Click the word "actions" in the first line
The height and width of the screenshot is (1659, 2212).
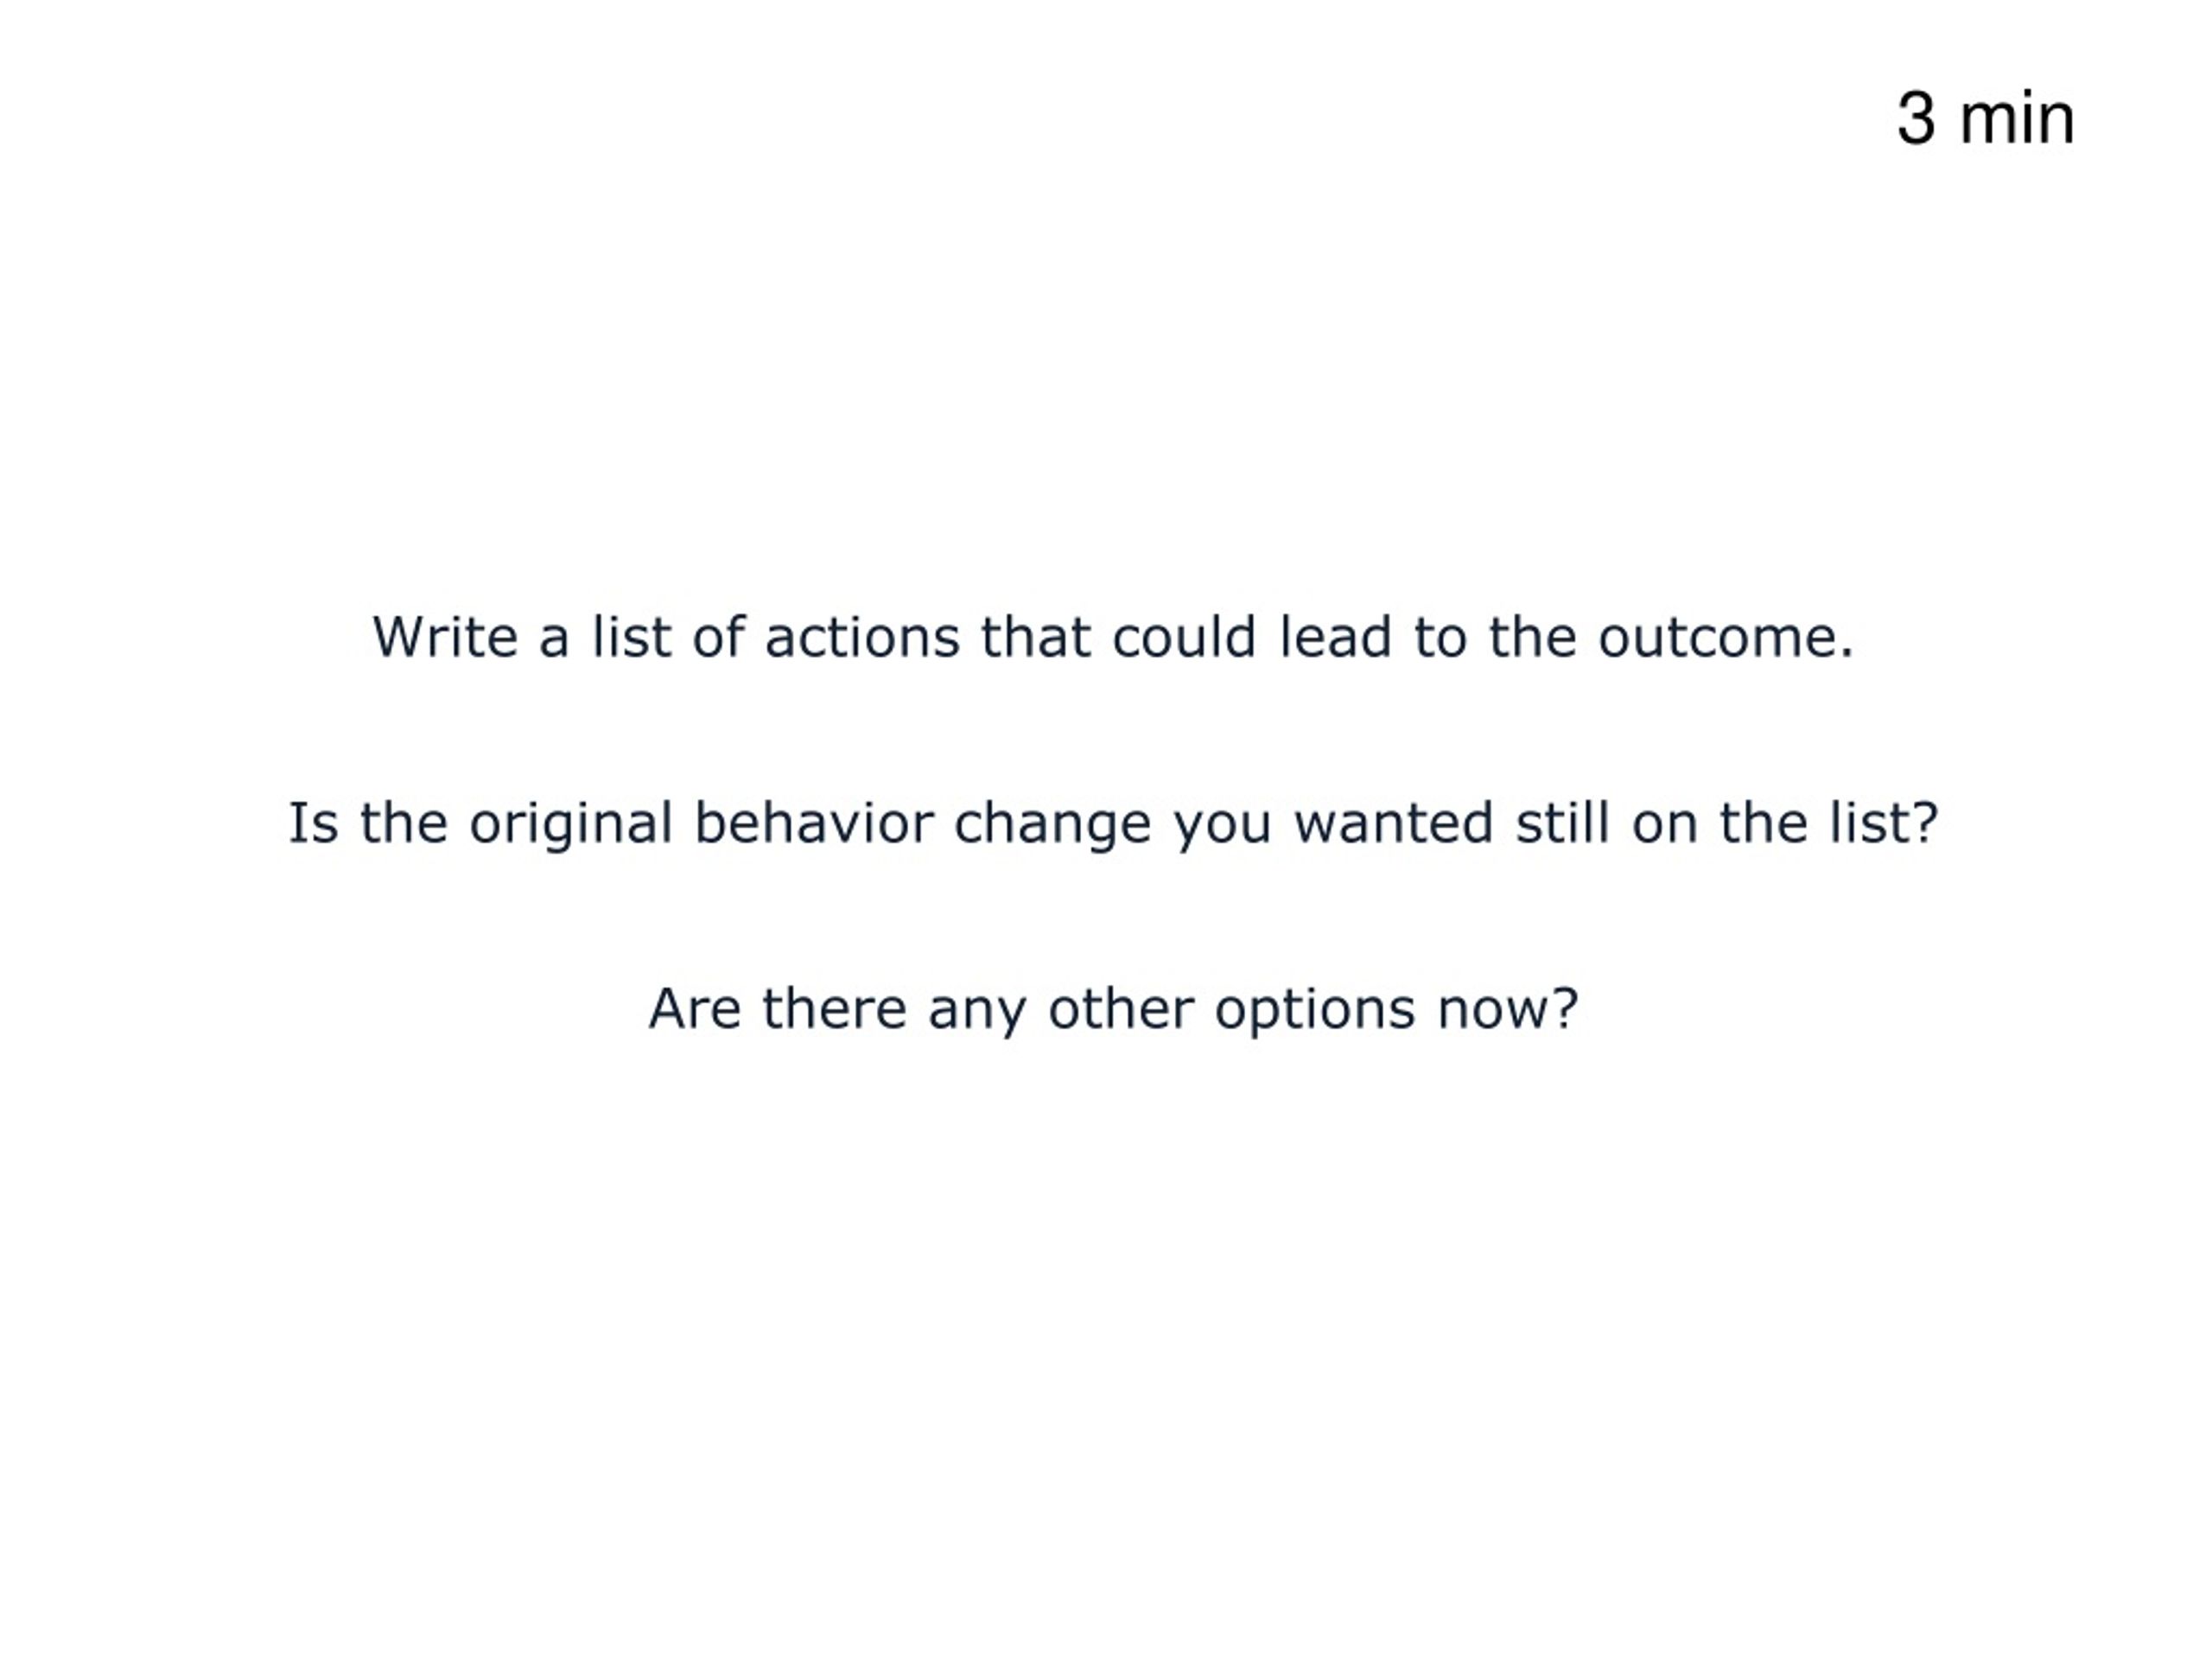pyautogui.click(x=862, y=637)
